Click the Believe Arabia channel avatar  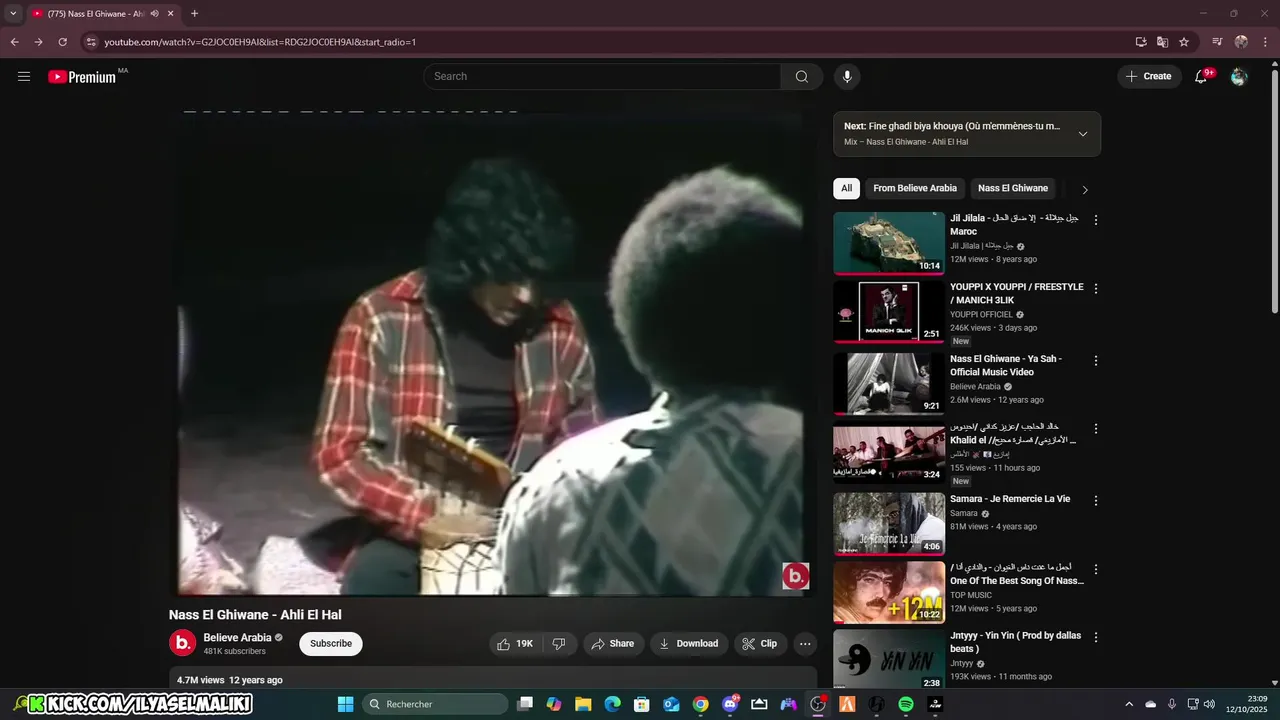coord(182,643)
